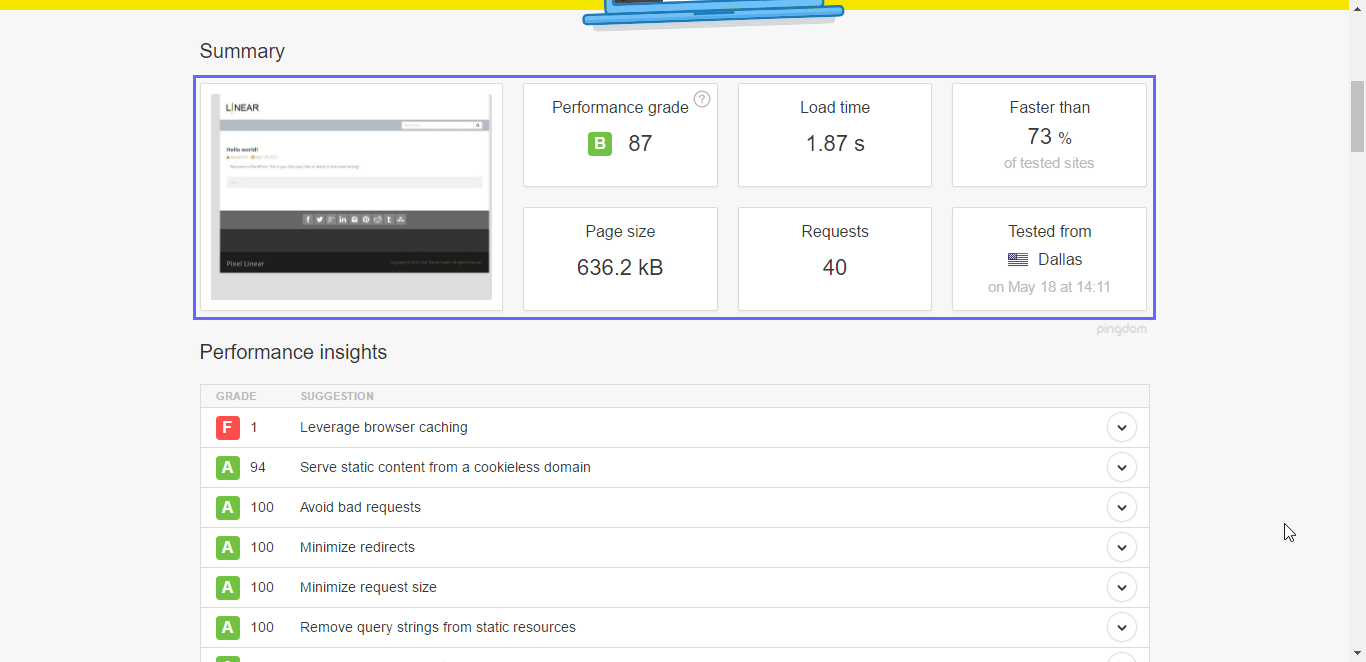Screen dimensions: 1366x662
Task: Expand Serve static content from cookieless domain
Action: point(1122,468)
